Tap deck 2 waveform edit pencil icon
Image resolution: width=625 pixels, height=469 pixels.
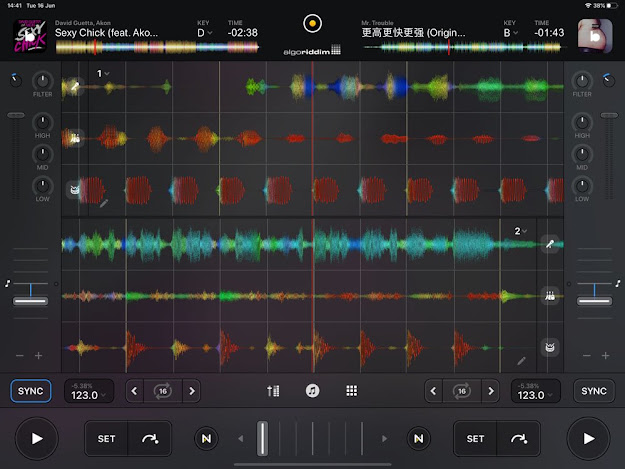(521, 361)
